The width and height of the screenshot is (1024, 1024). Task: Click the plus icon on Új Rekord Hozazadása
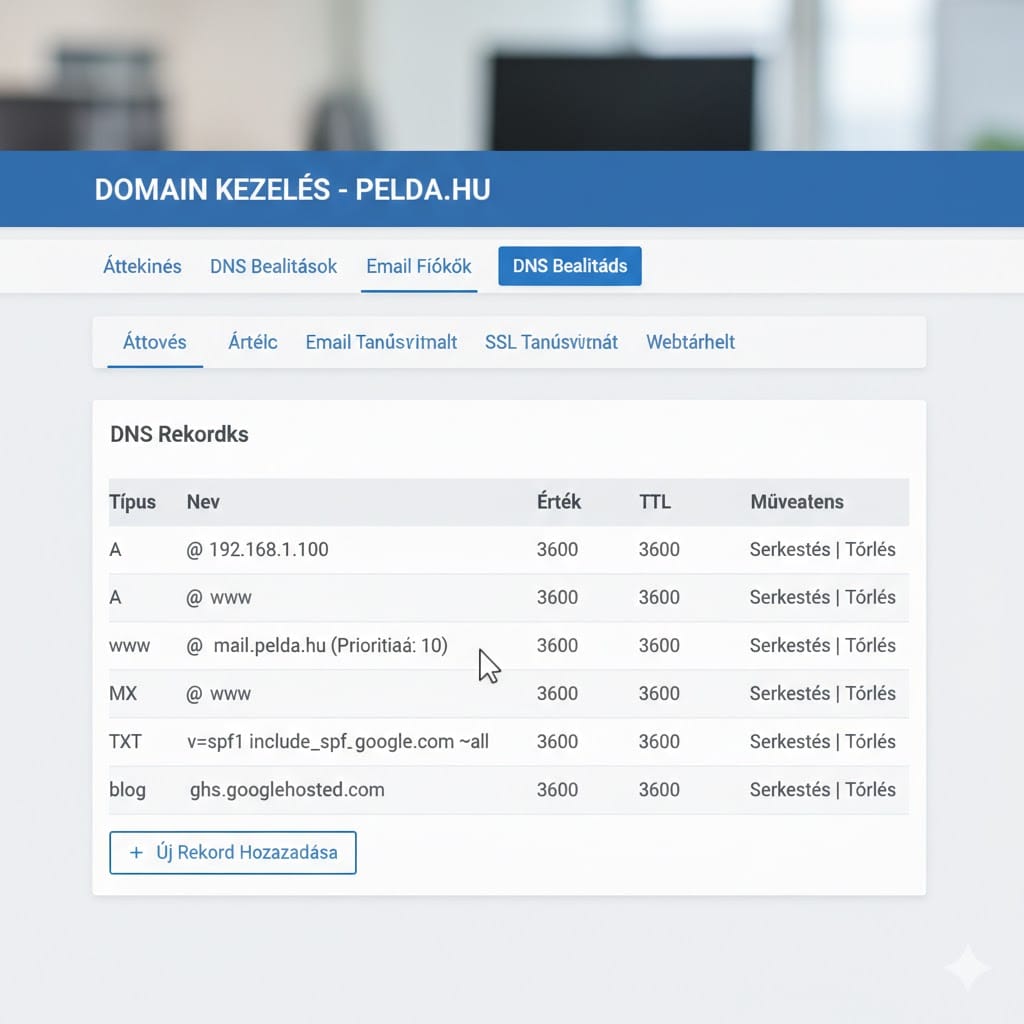(x=137, y=853)
